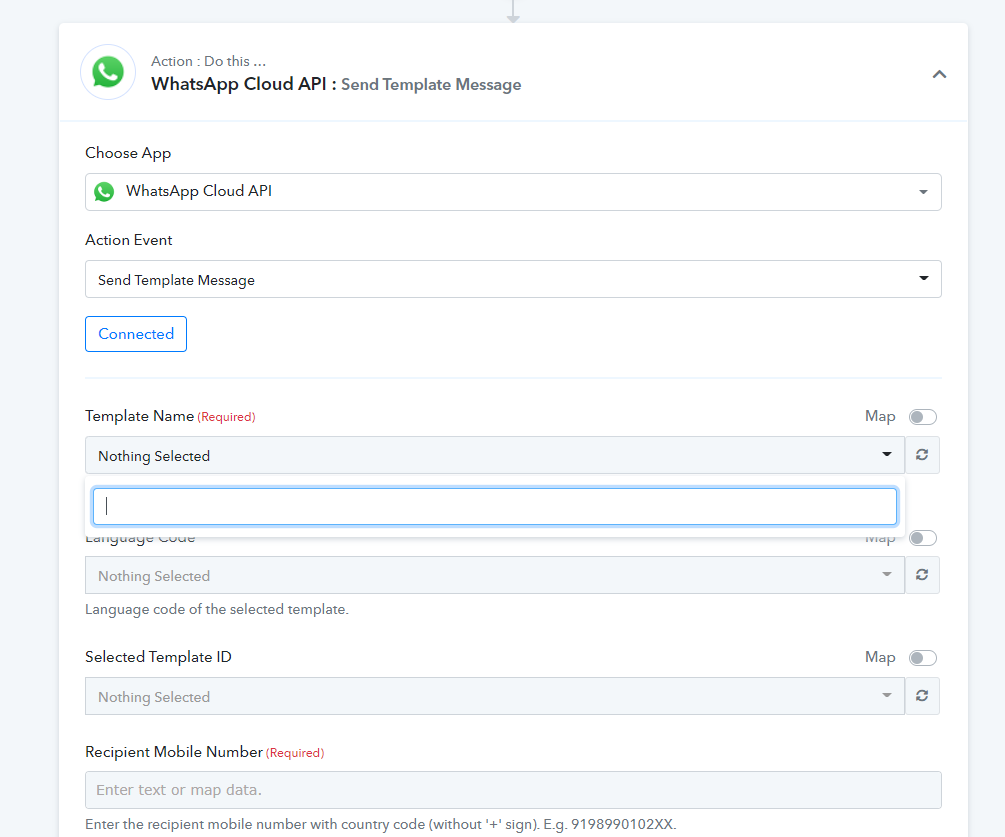
Task: Toggle Map switch for Template Name
Action: coord(922,417)
